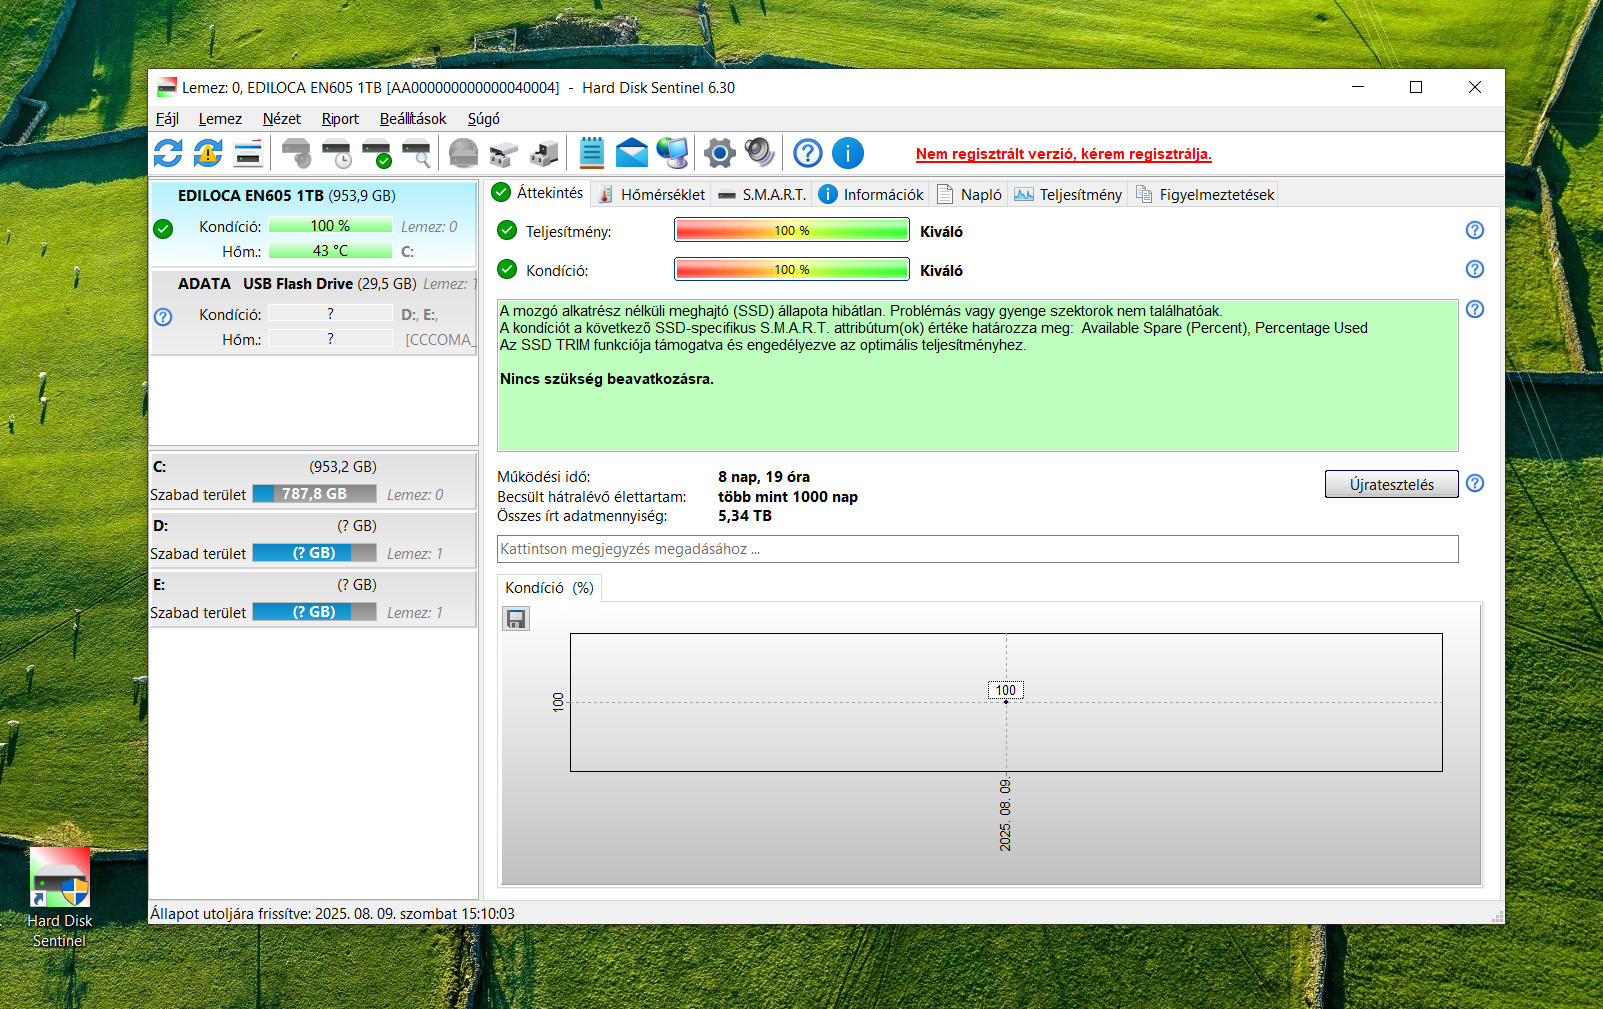This screenshot has height=1009, width=1603.
Task: Click the green check status icon of EDILOCA drive
Action: tap(163, 229)
